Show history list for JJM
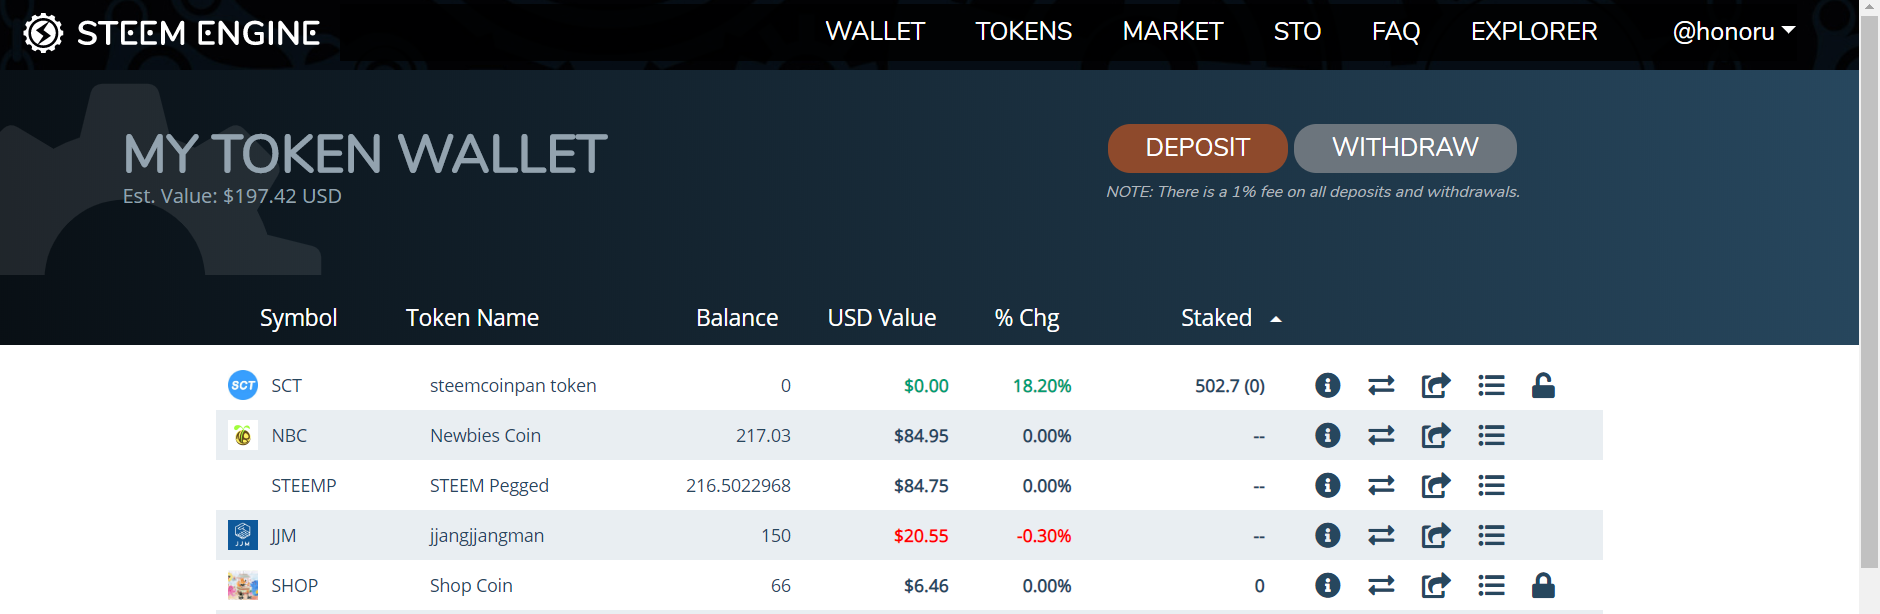1880x614 pixels. tap(1491, 535)
